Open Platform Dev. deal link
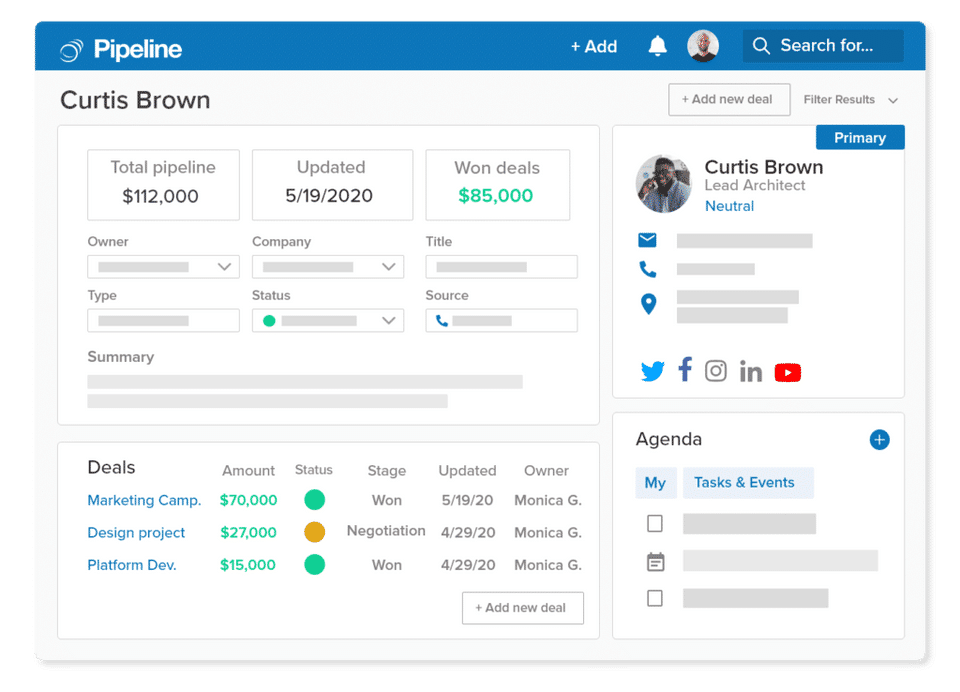Viewport: 960px width, 692px height. [132, 565]
